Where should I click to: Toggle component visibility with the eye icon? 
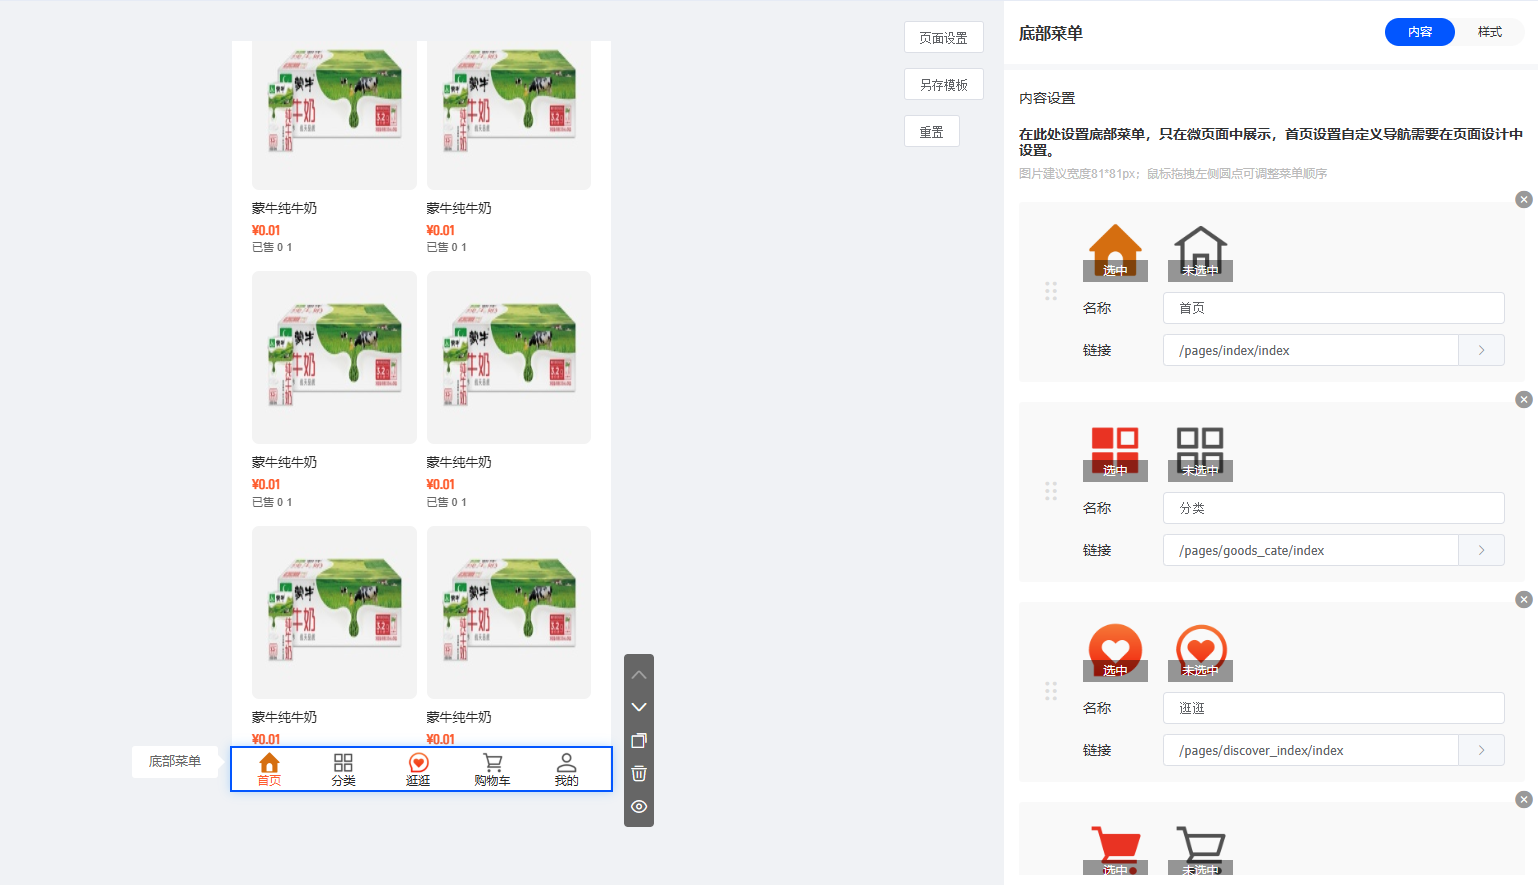[x=639, y=806]
